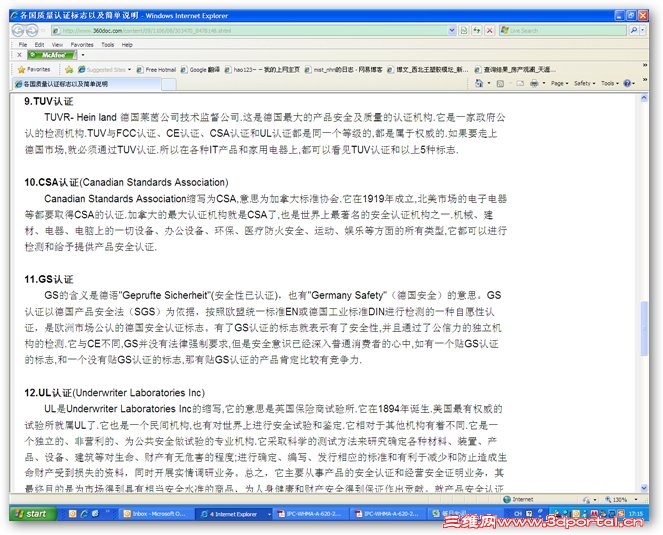
Task: Click the Internet zone status indicator
Action: coord(518,499)
